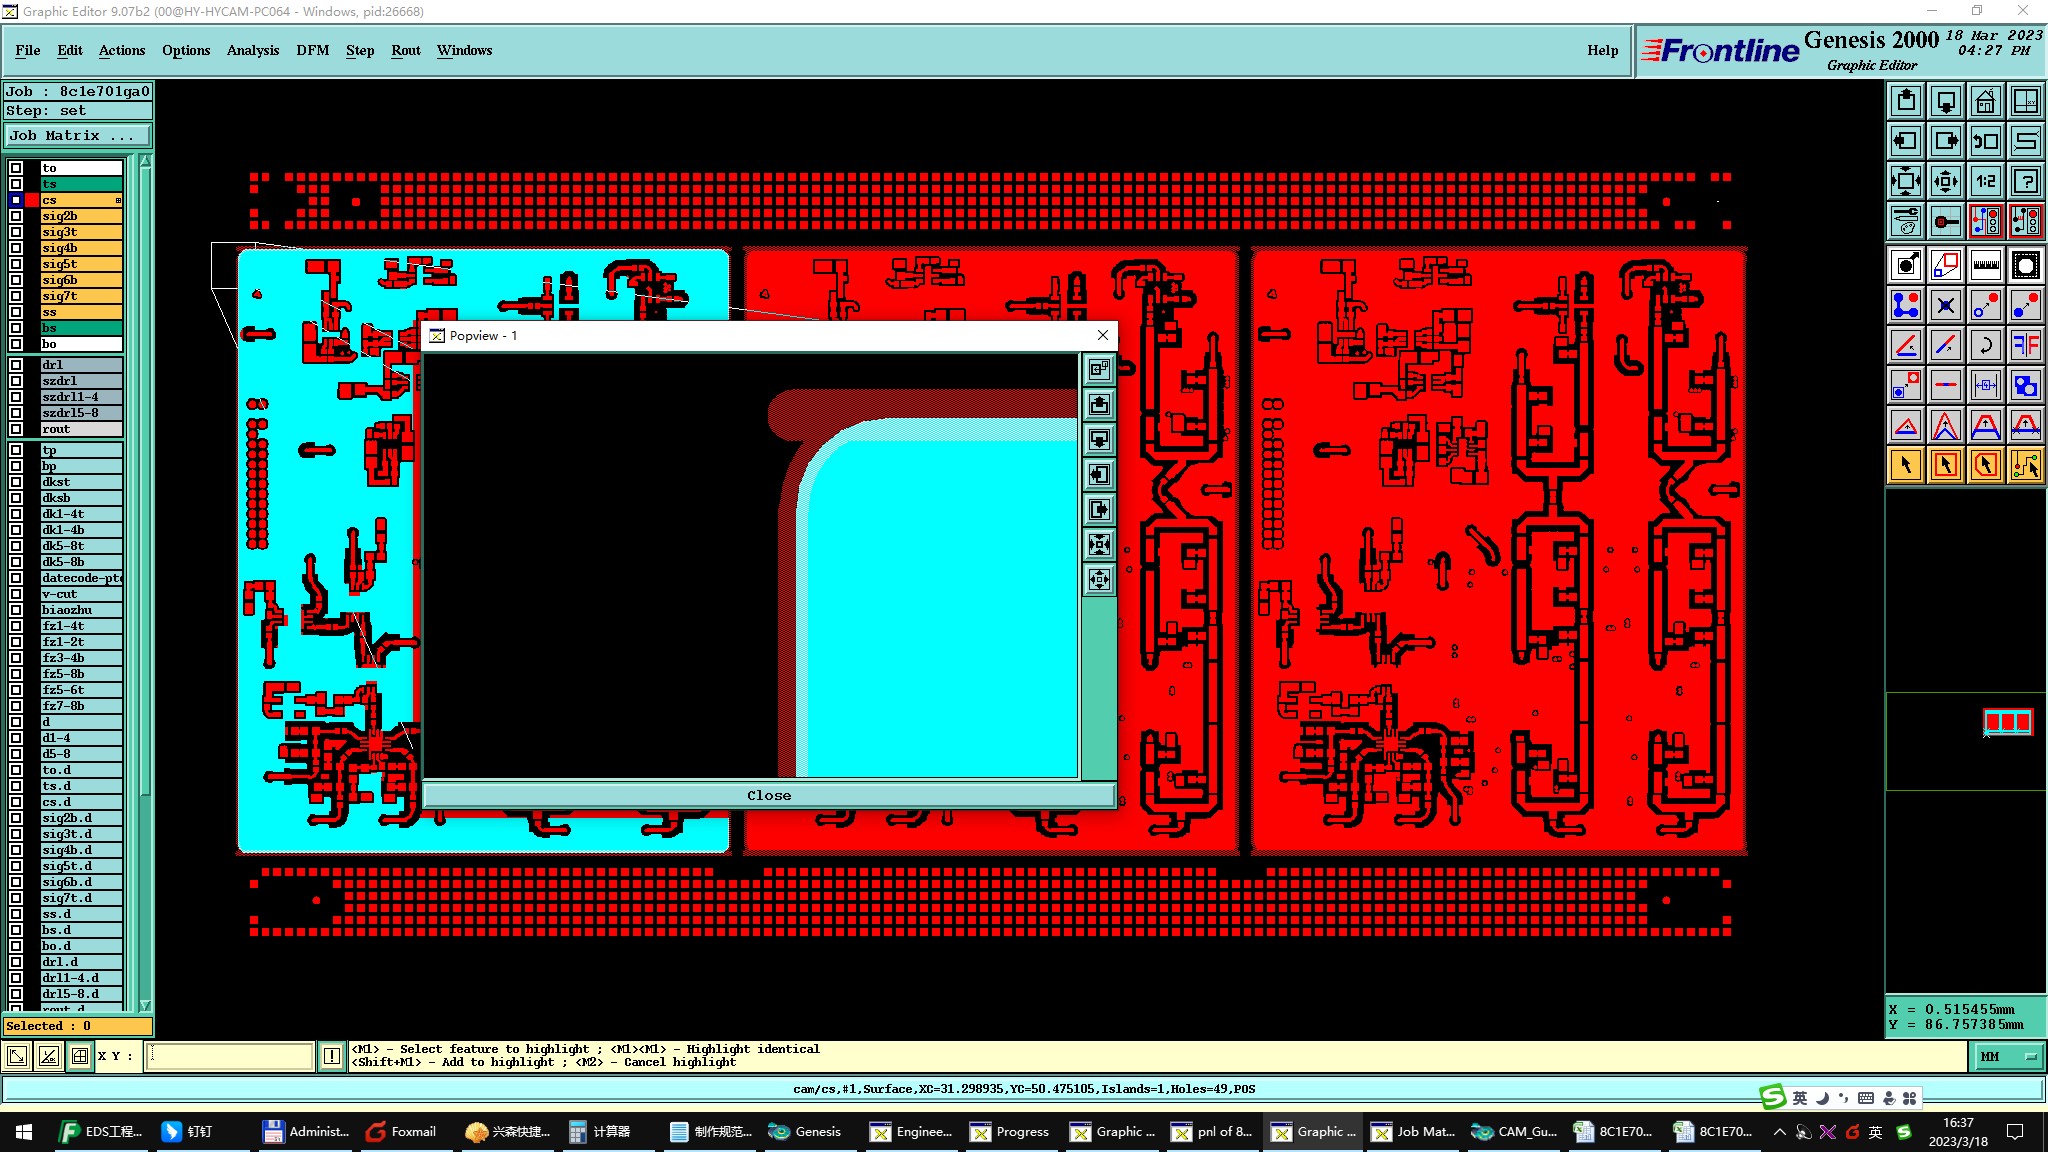Screen dimensions: 2048x1152
Task: Click the X Y coordinate input field
Action: 230,1056
